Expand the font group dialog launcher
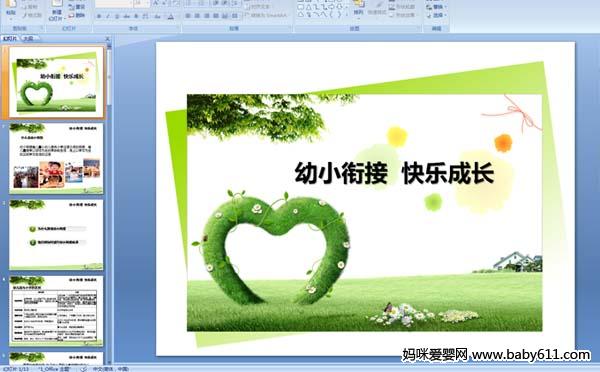This screenshot has width=600, height=372. coord(178,28)
